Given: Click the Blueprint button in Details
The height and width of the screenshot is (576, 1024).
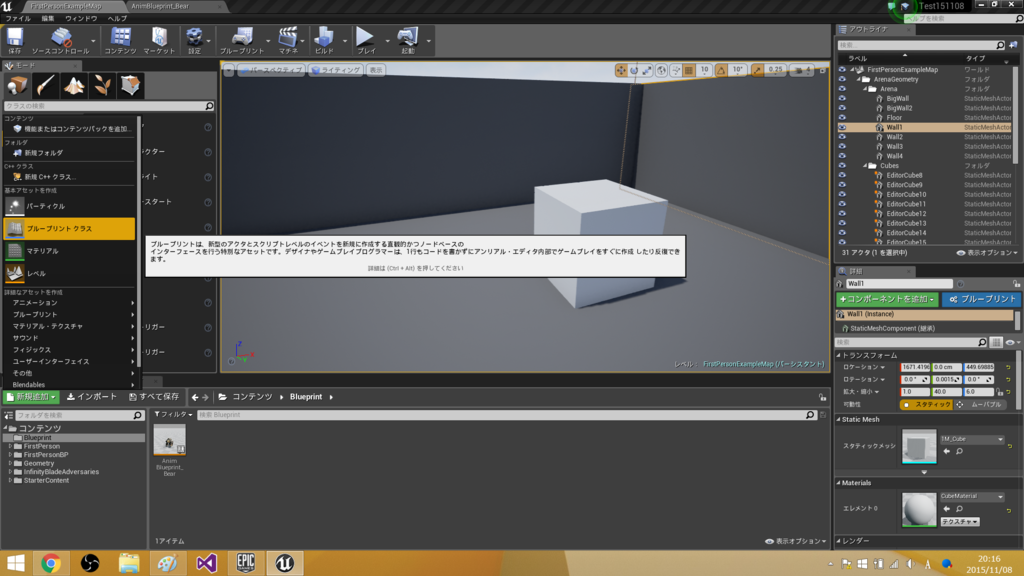Looking at the screenshot, I should pos(982,299).
